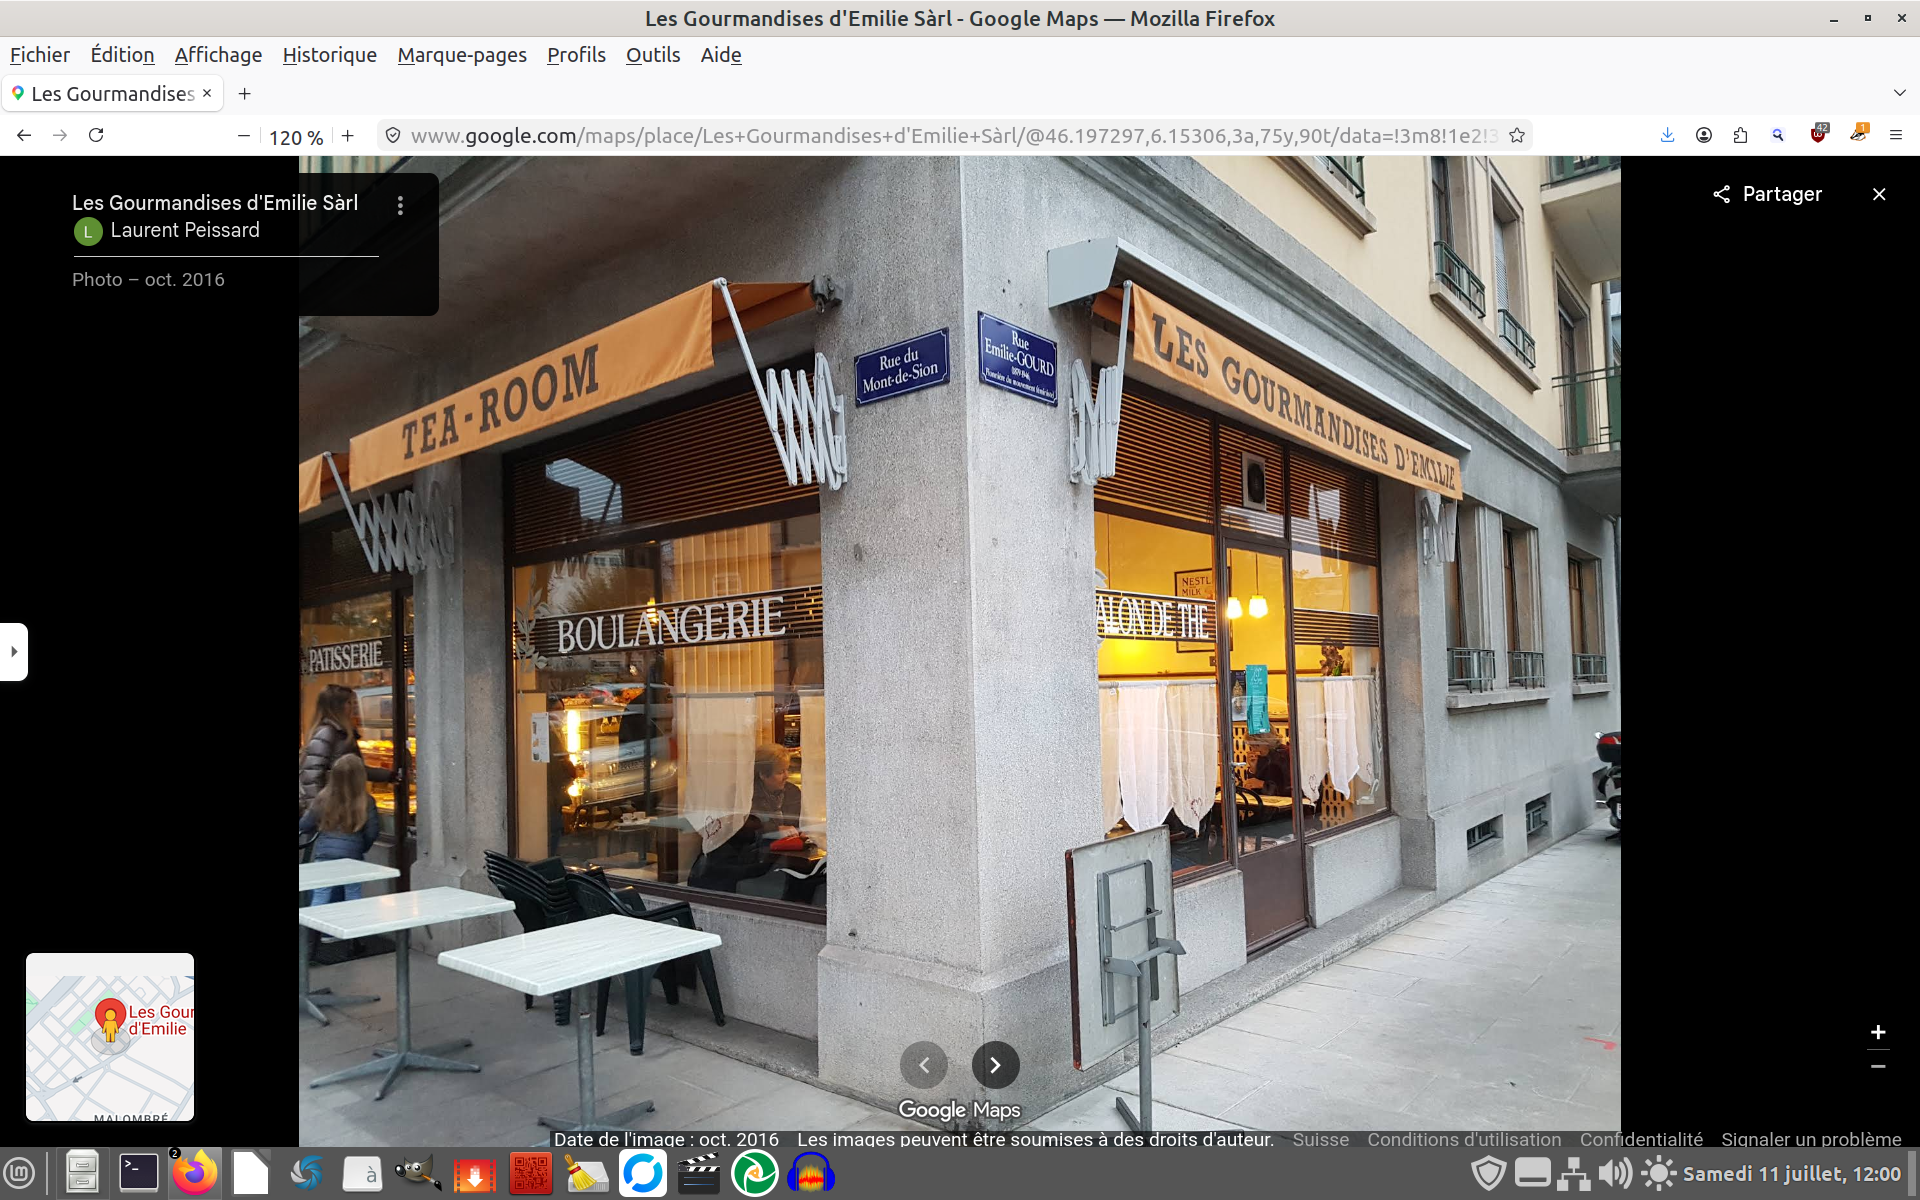Launch the blue aperture-icon application
Image resolution: width=1920 pixels, height=1200 pixels.
coord(307,1173)
